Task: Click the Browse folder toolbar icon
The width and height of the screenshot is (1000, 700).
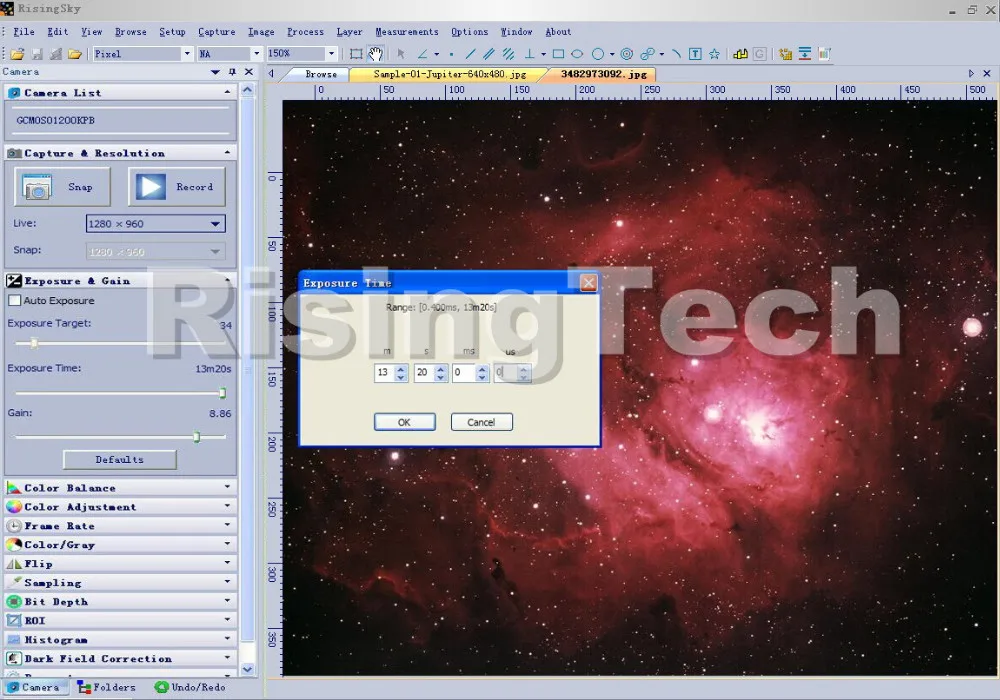Action: point(75,54)
